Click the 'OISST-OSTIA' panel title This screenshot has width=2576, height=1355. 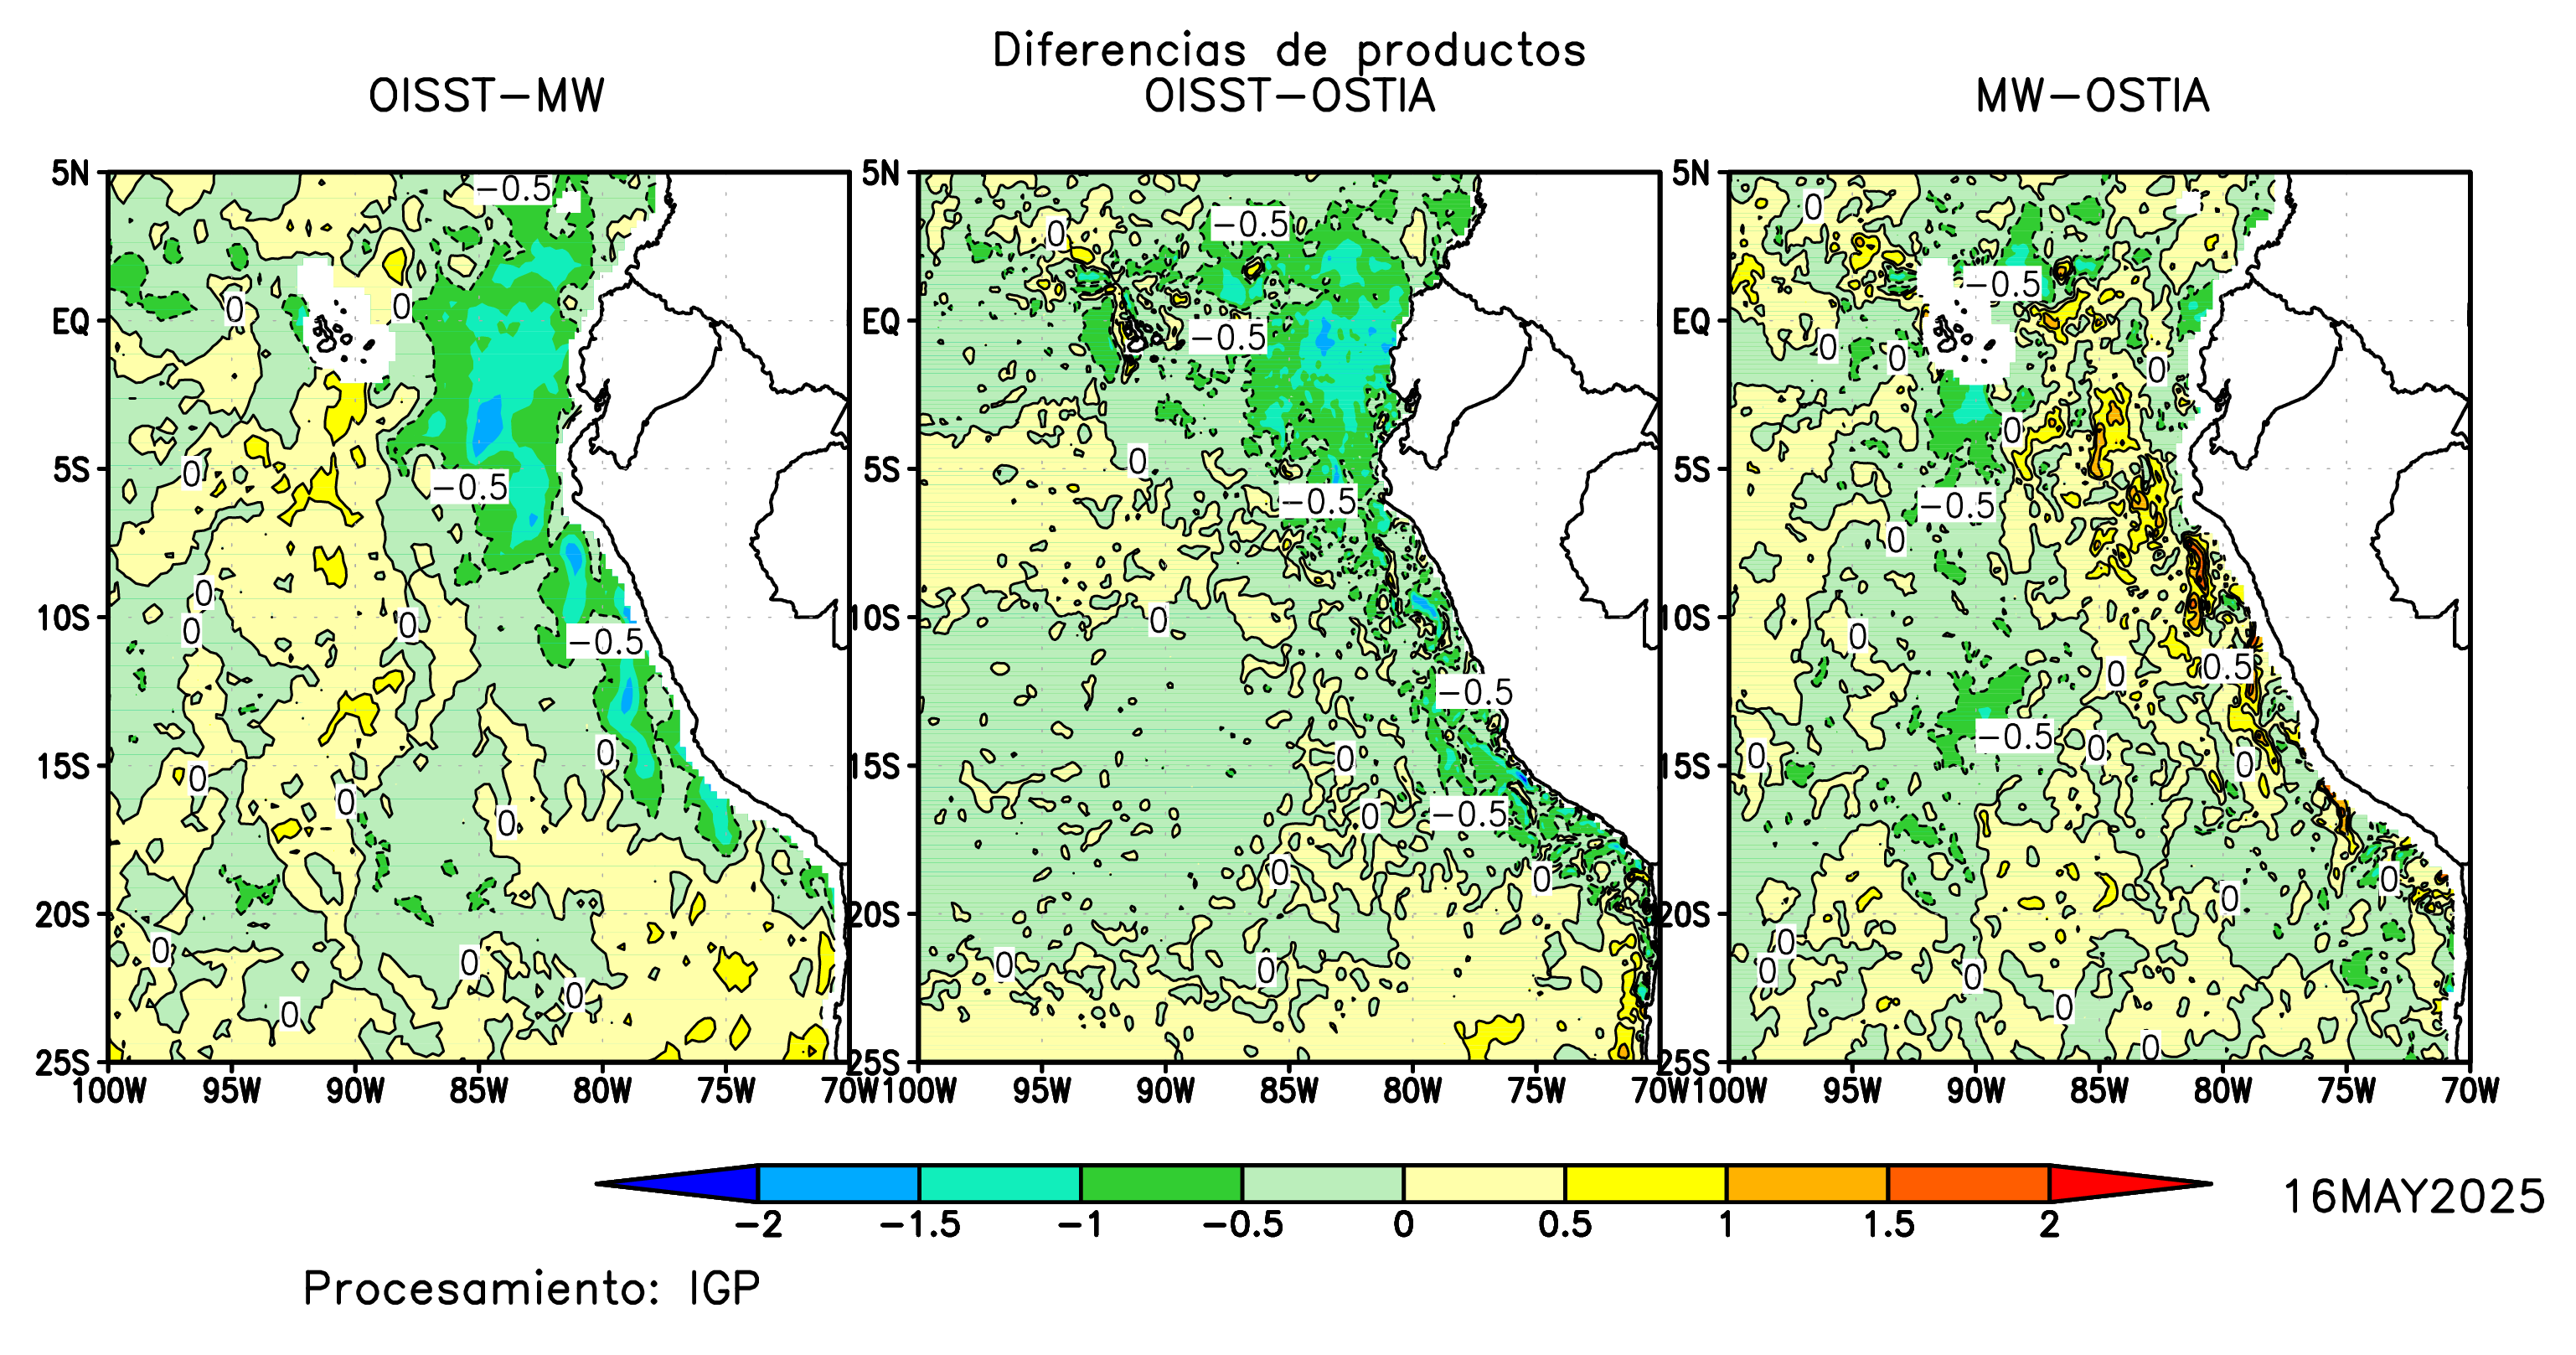pyautogui.click(x=1290, y=97)
